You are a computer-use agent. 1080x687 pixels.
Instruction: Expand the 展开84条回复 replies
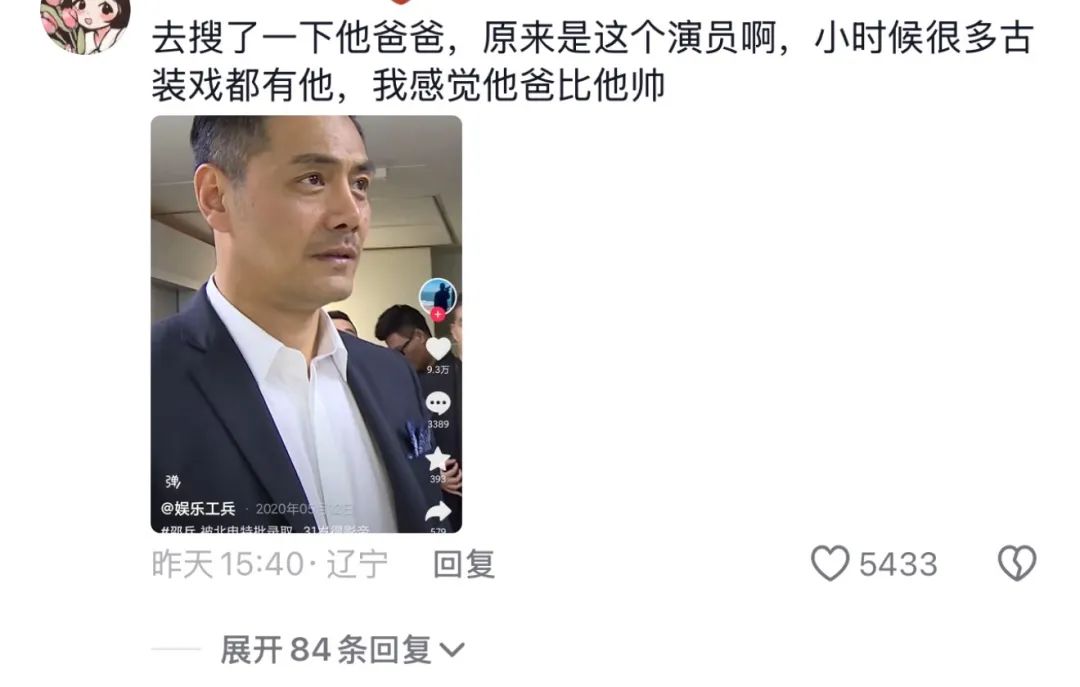(342, 650)
